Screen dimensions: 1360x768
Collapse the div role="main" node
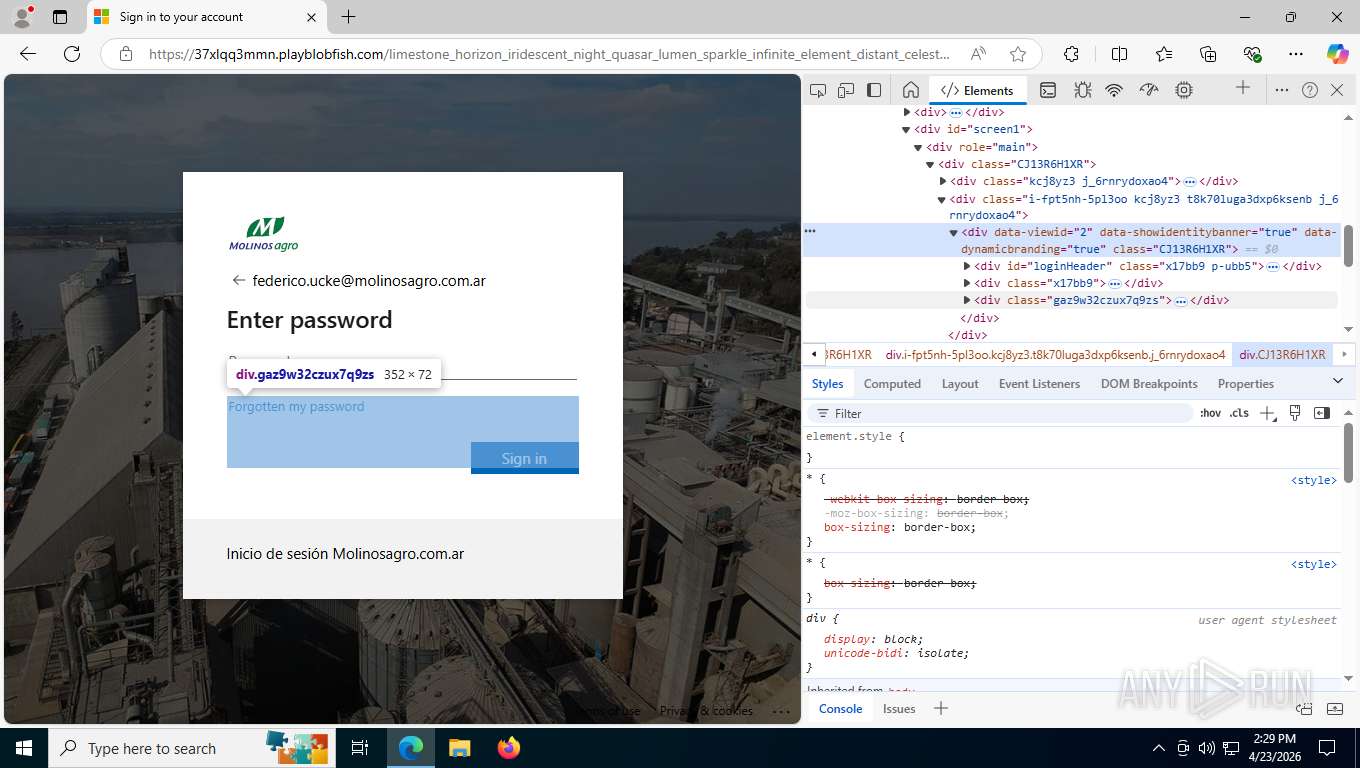(x=918, y=147)
